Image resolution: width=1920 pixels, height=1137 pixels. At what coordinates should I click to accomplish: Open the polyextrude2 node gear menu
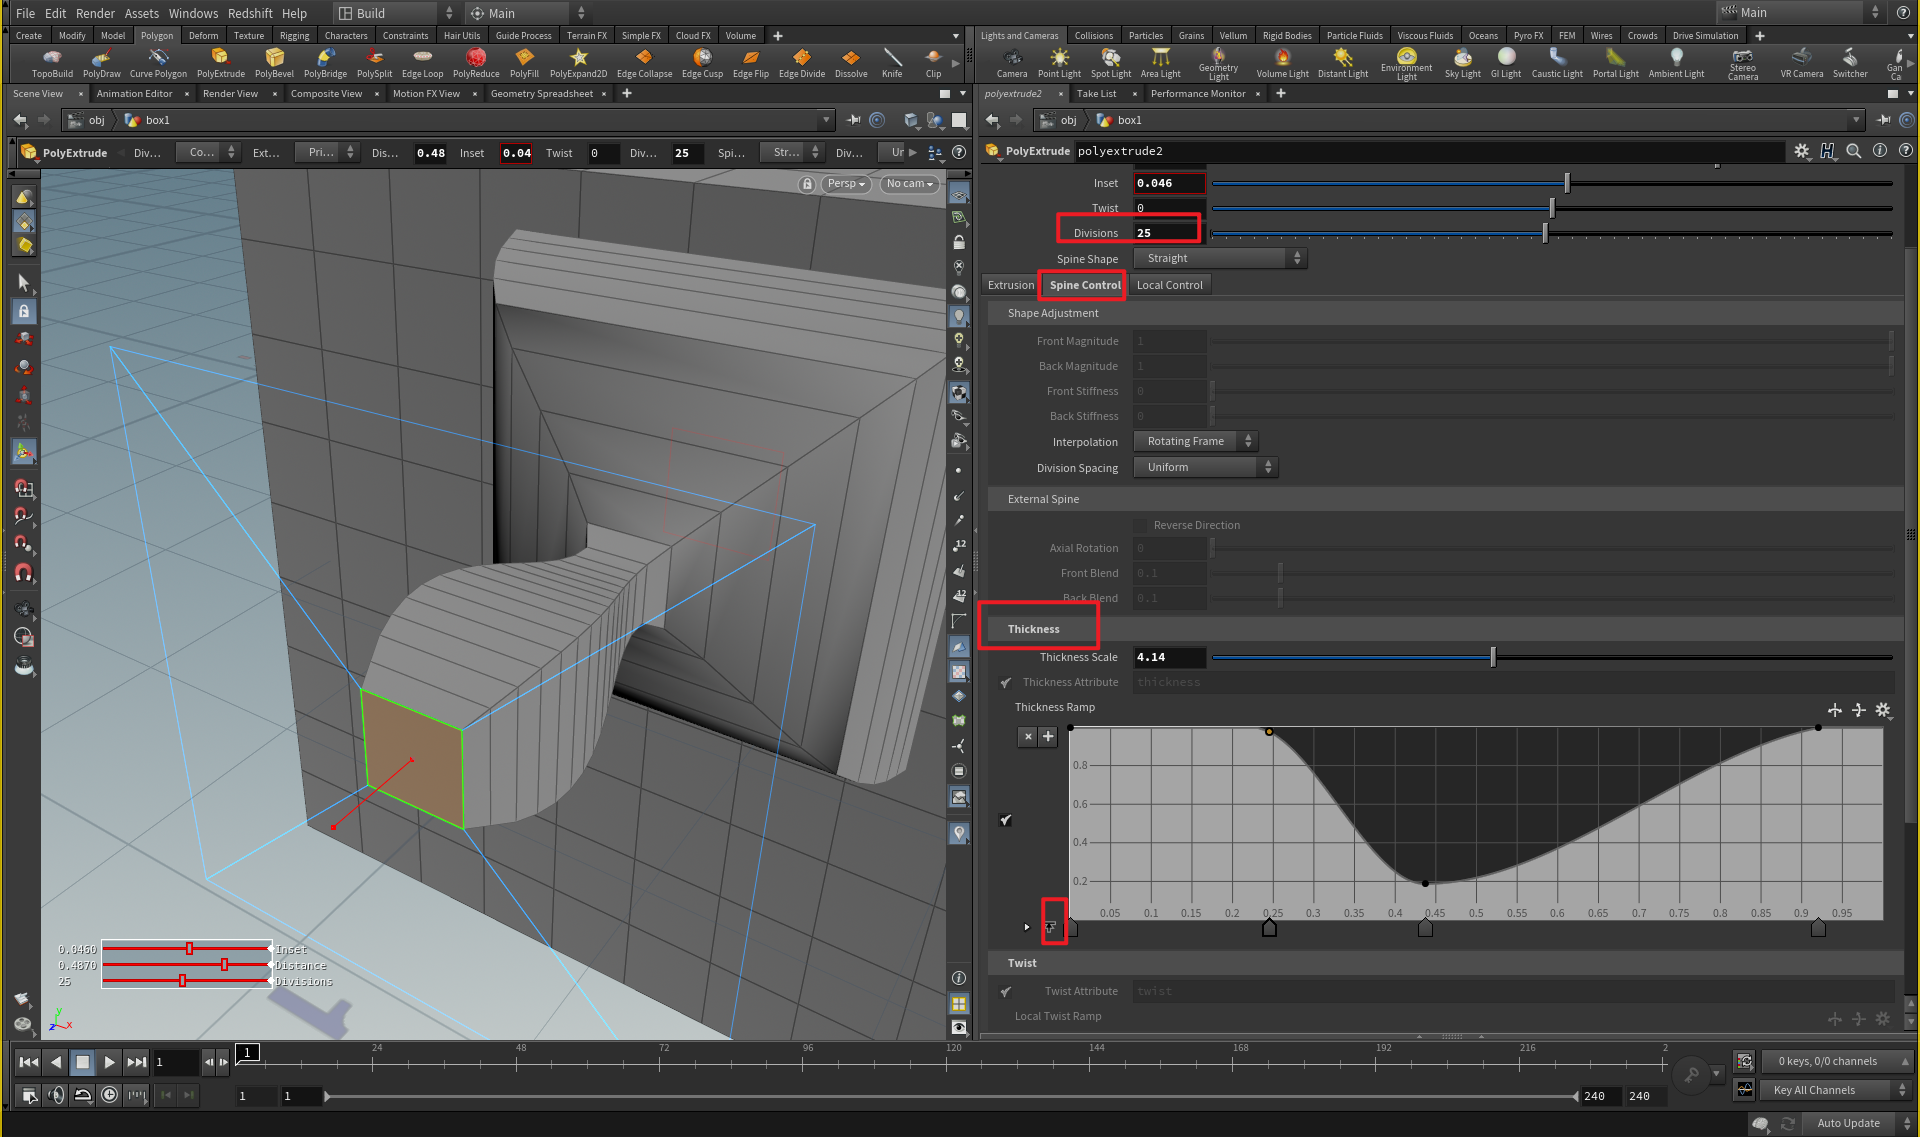point(1802,151)
